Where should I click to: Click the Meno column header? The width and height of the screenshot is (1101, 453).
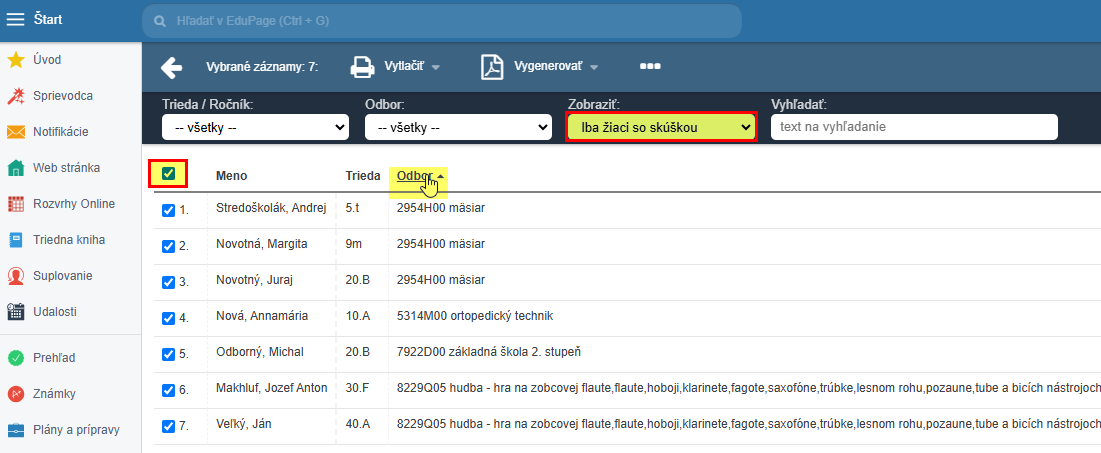[x=231, y=176]
